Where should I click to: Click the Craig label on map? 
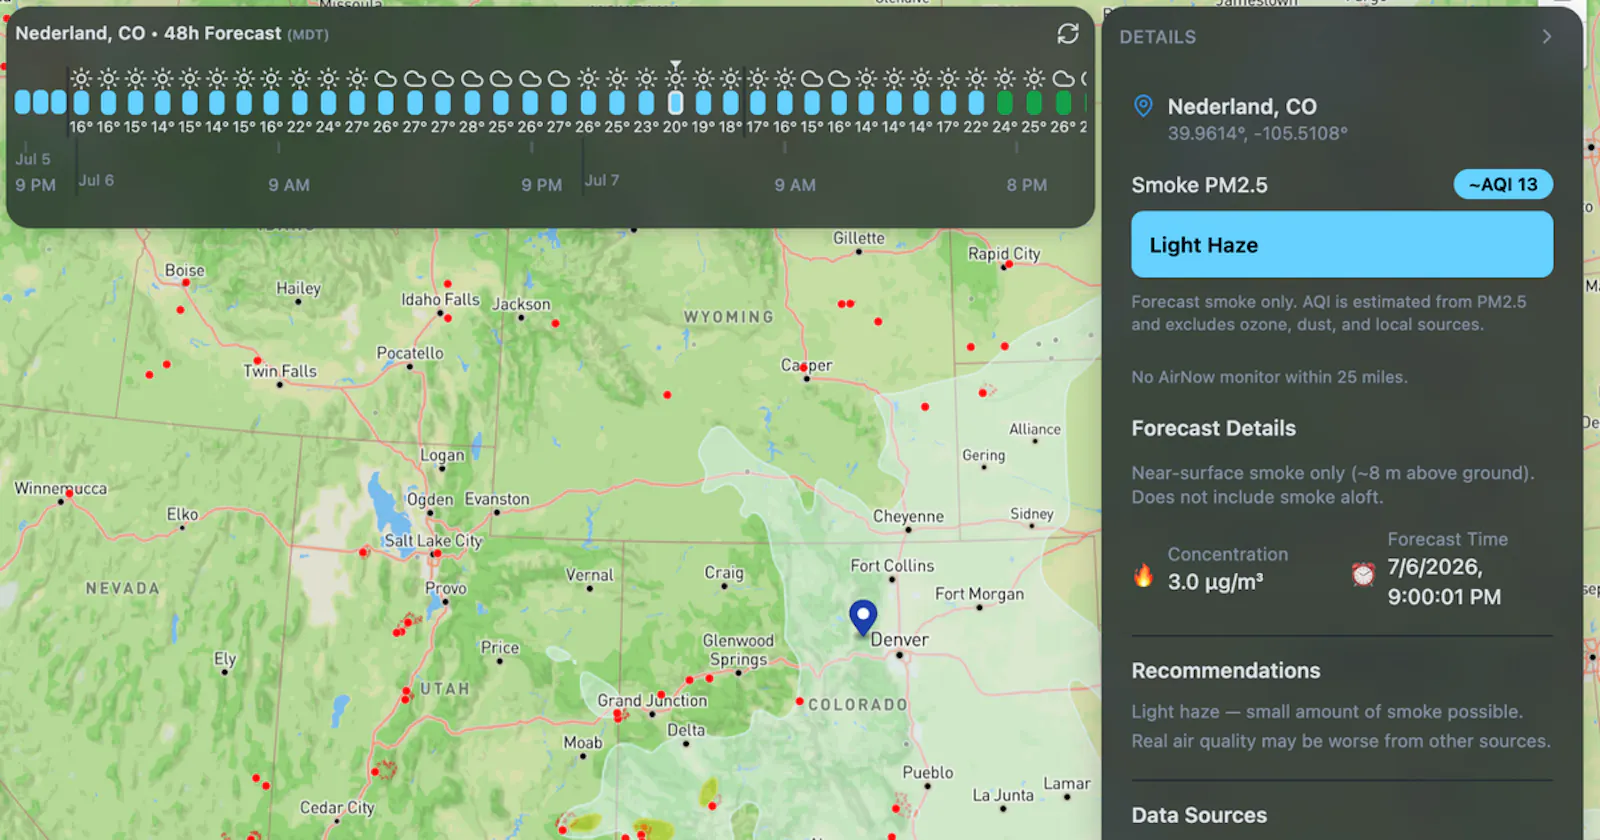pyautogui.click(x=724, y=573)
